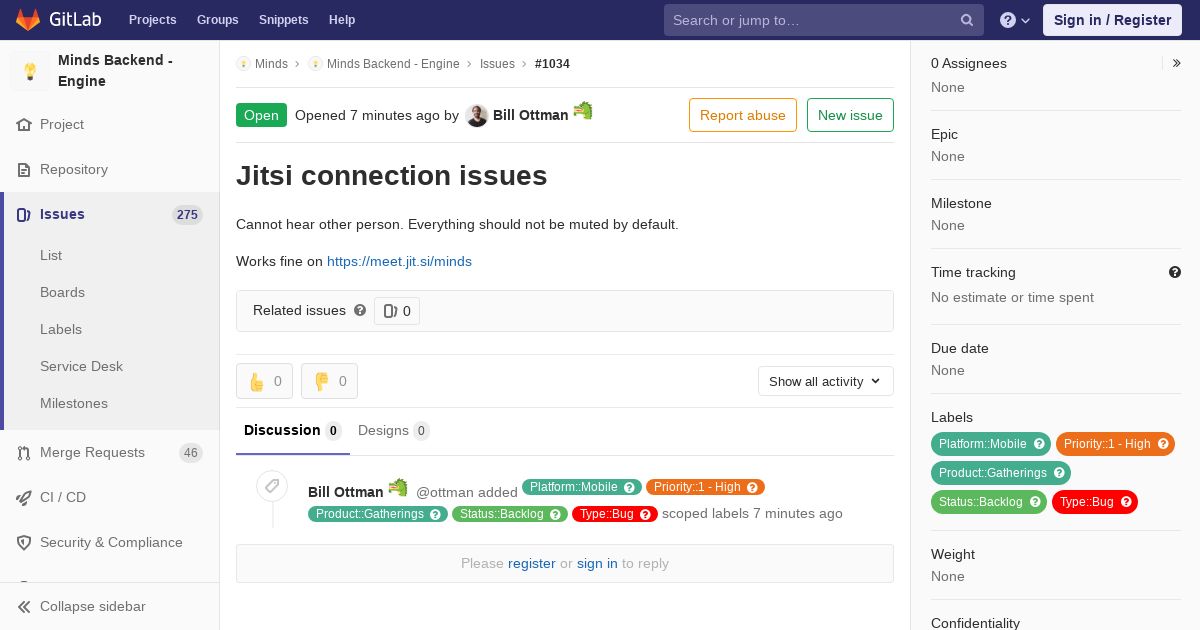Switch to the Designs tab
1200x630 pixels.
pyautogui.click(x=394, y=431)
